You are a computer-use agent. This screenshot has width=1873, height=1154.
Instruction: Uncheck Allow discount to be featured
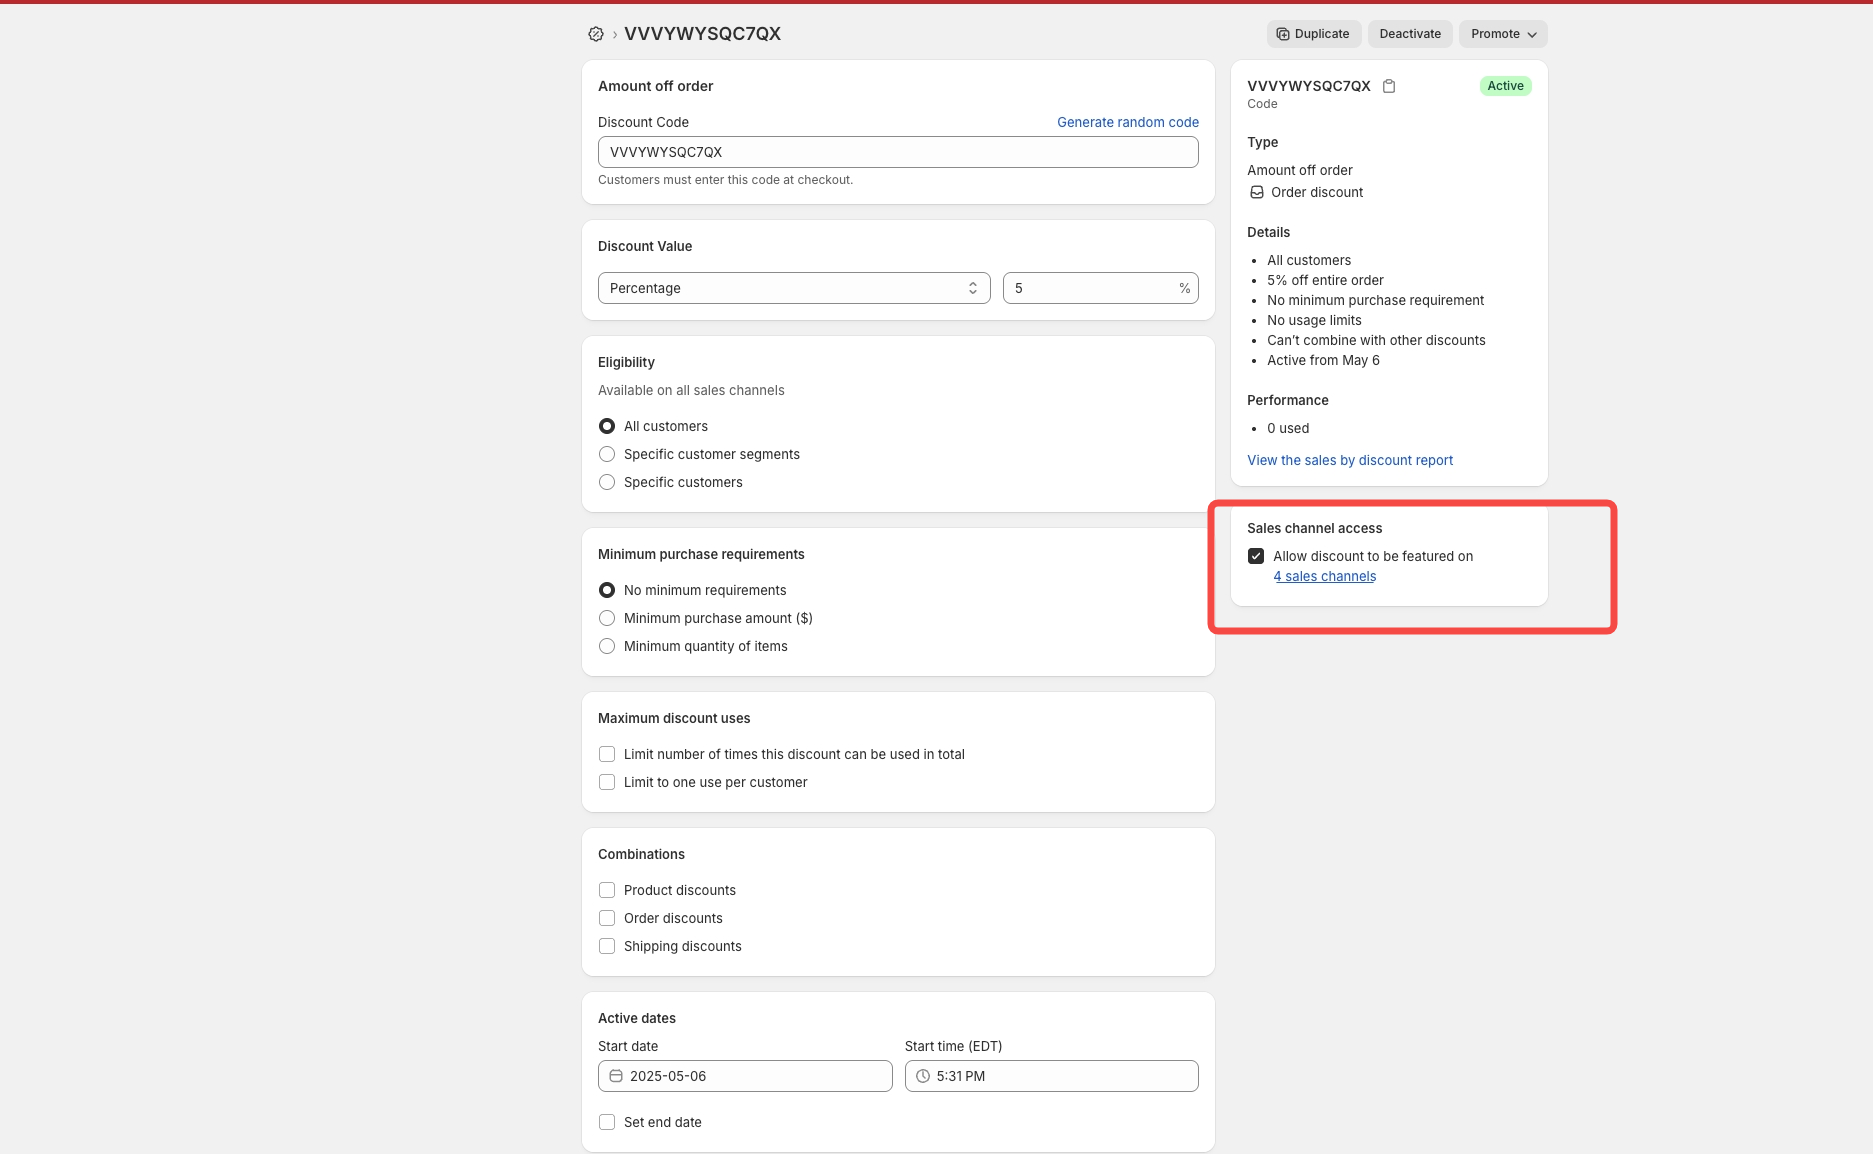click(x=1256, y=556)
